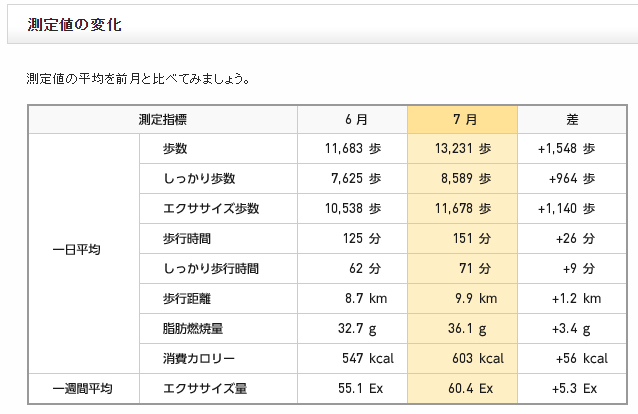Click the 一日平均 row group label
Screen dimensions: 638x414
point(76,249)
